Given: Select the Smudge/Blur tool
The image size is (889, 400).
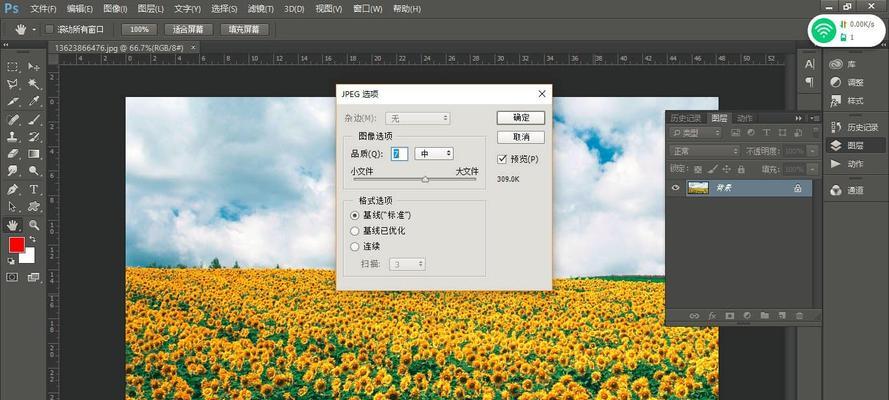Looking at the screenshot, I should click(x=12, y=171).
